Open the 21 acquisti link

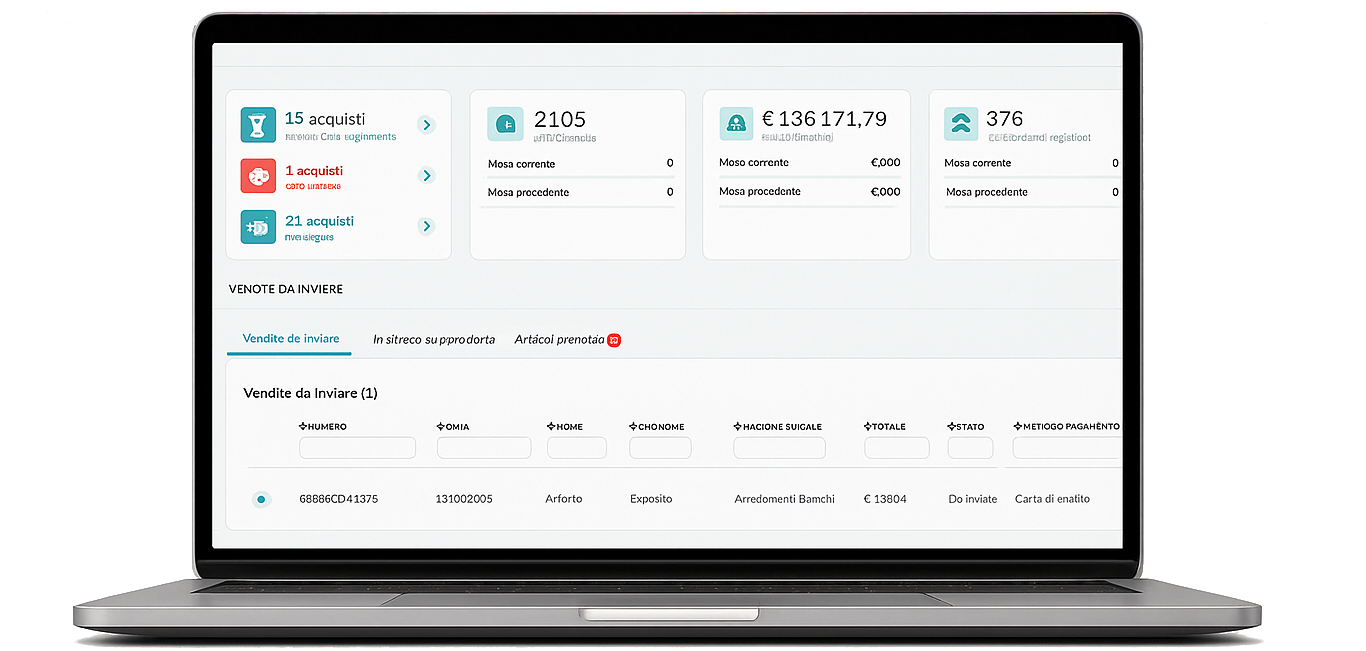[319, 221]
